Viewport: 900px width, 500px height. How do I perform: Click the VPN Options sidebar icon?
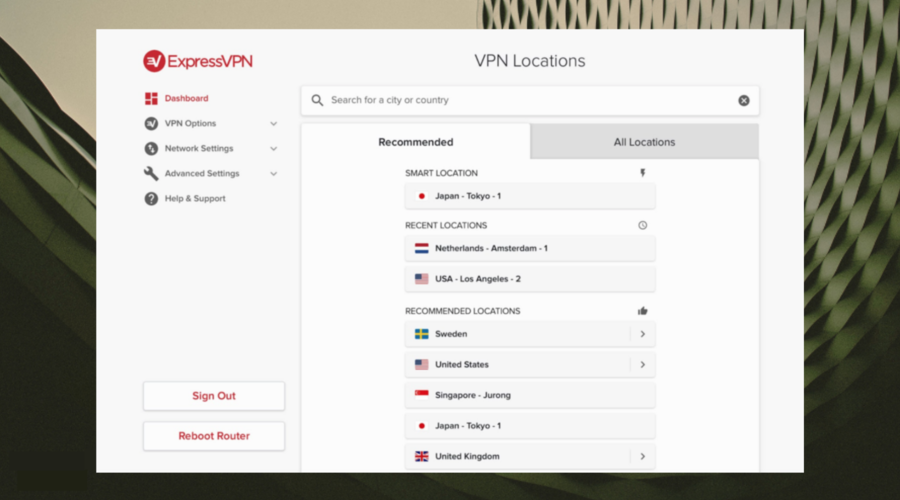(151, 123)
